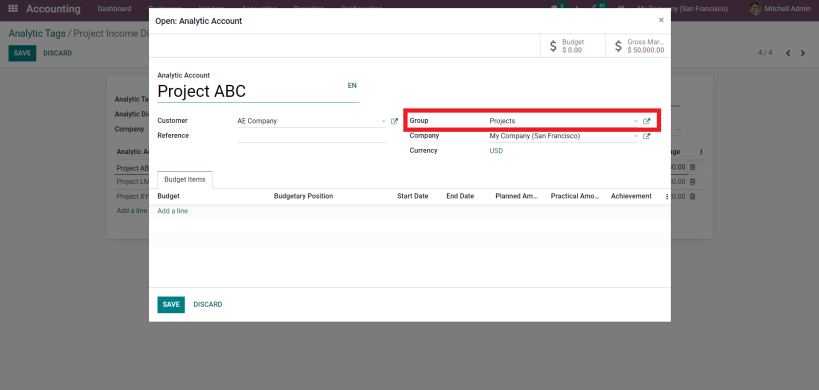Click the Gross Margin dollar stat button
Image resolution: width=819 pixels, height=390 pixels.
638,46
